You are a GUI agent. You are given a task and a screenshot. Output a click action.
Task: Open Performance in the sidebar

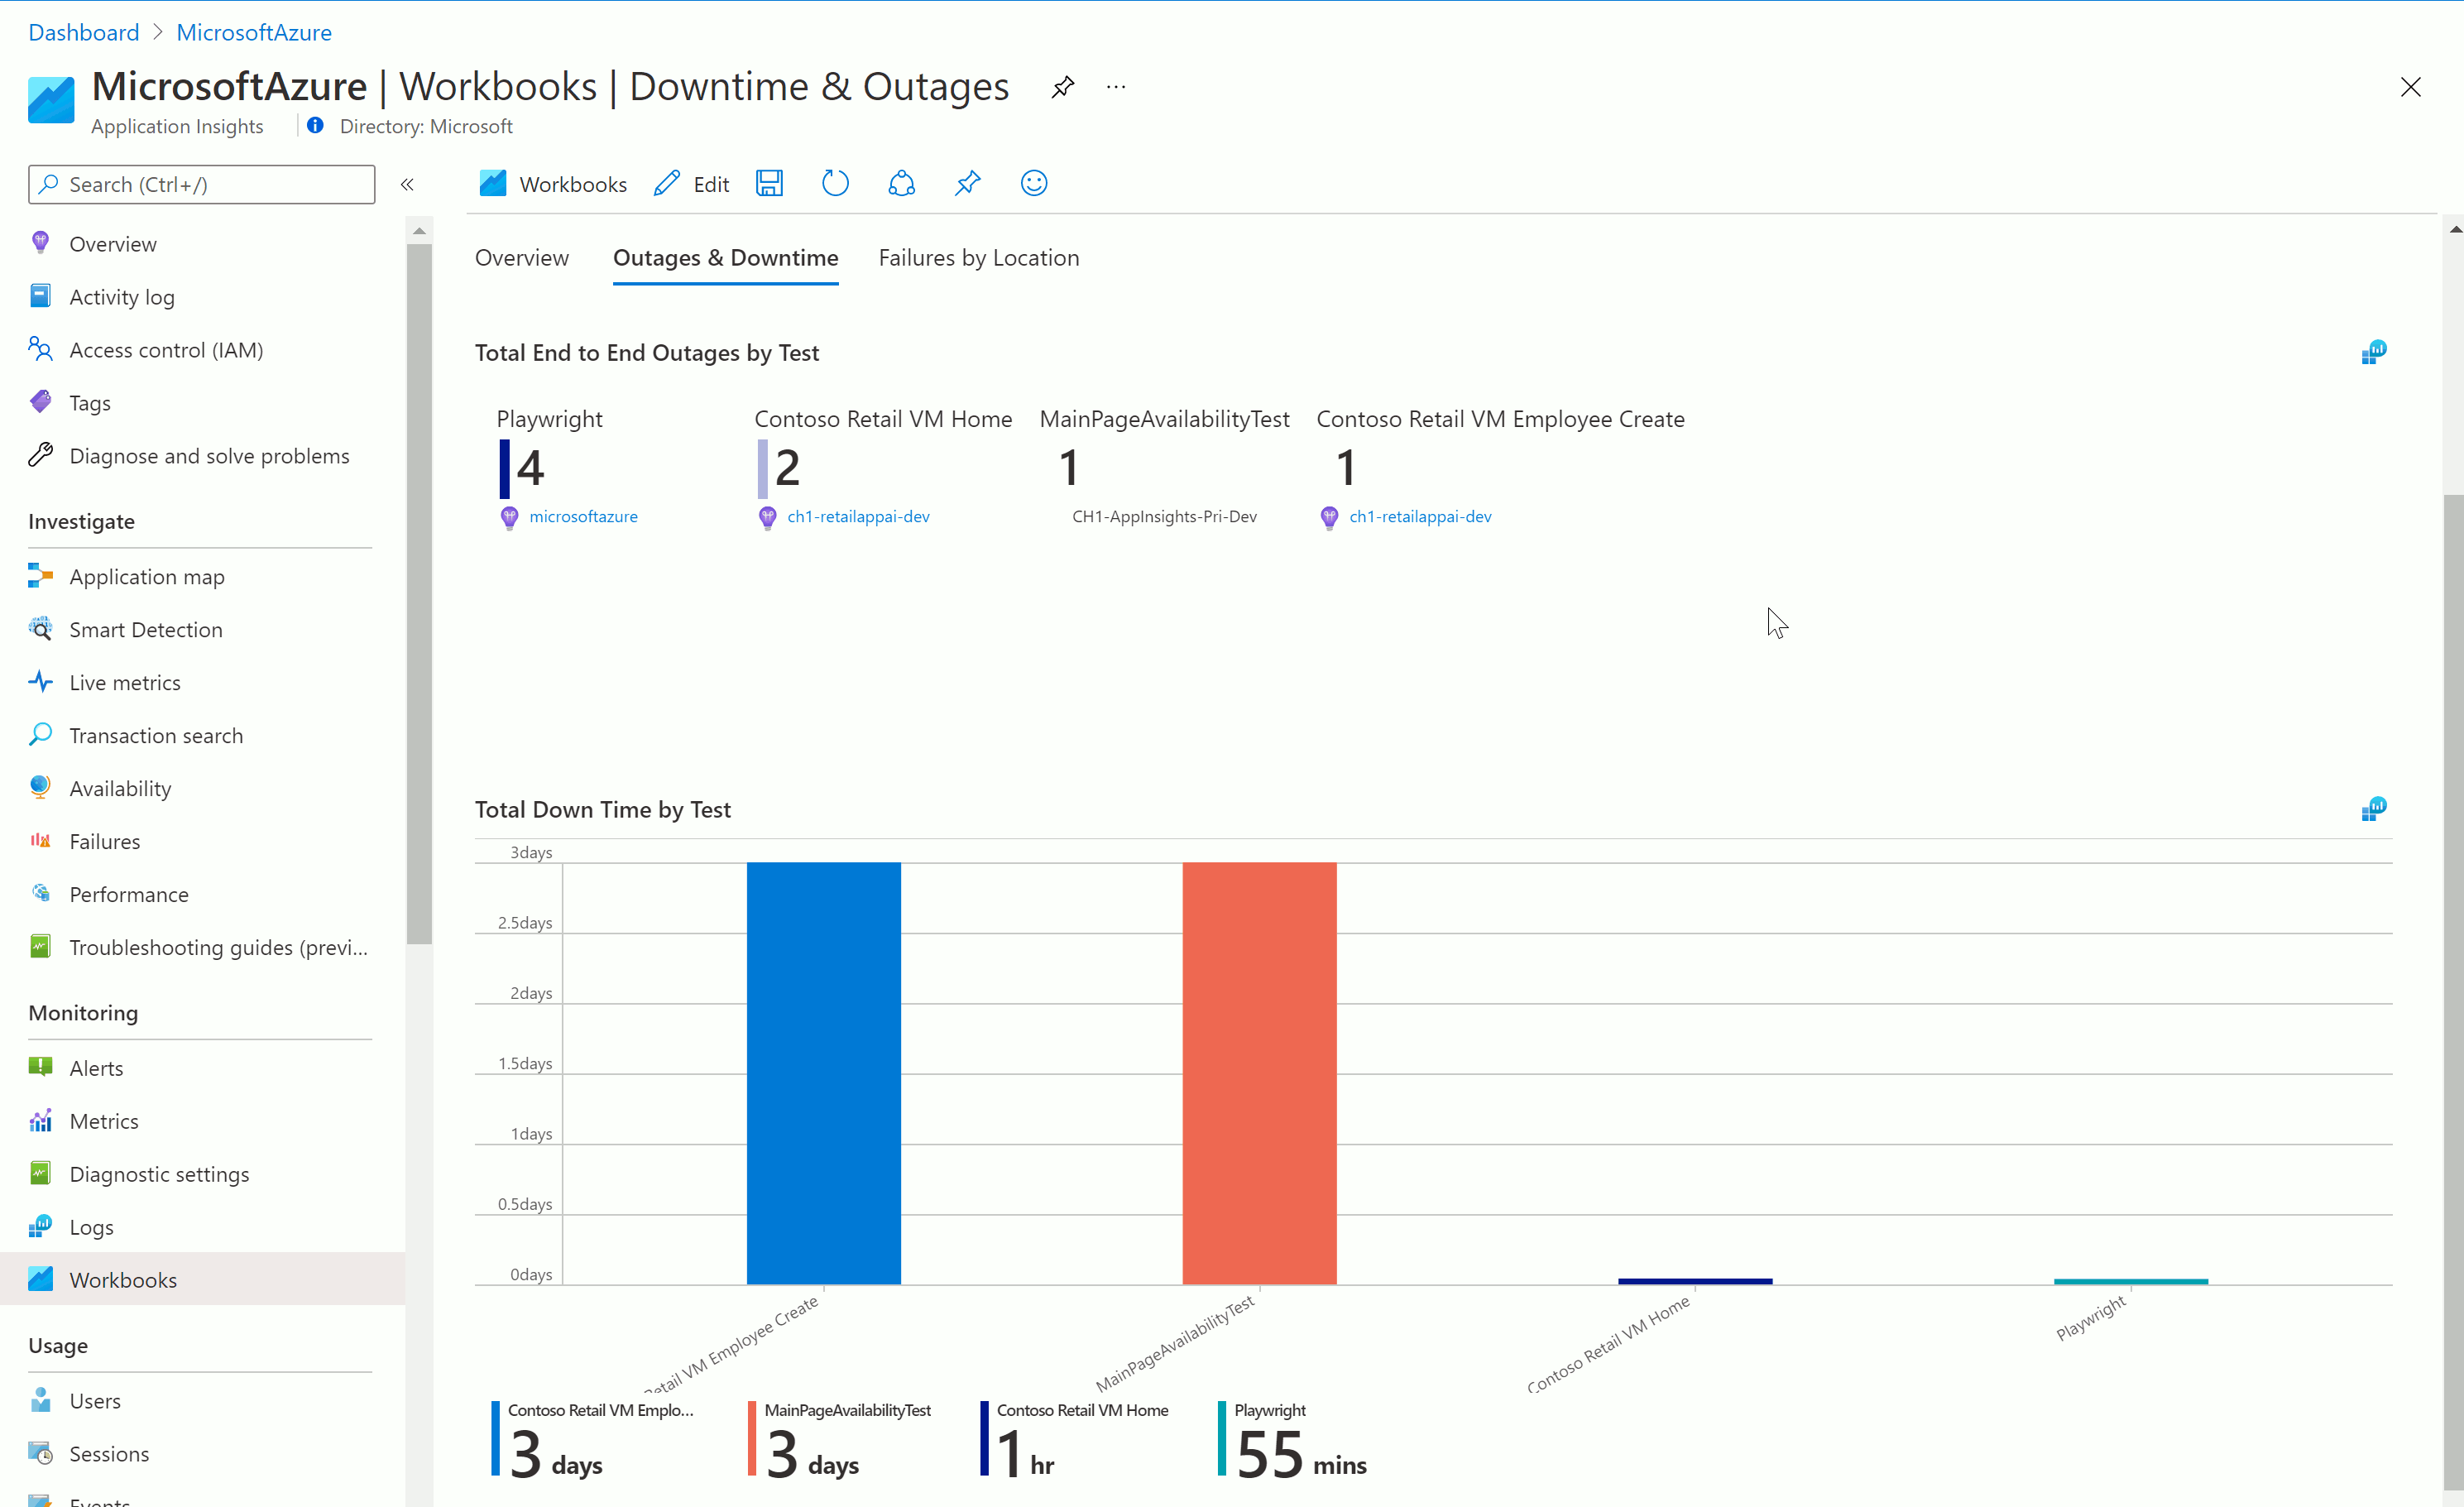point(202,895)
